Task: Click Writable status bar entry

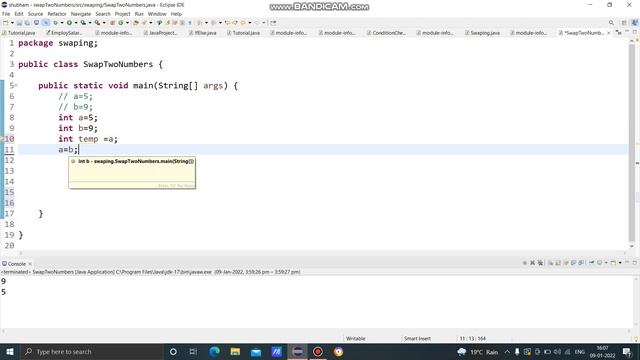Action: coord(356,338)
